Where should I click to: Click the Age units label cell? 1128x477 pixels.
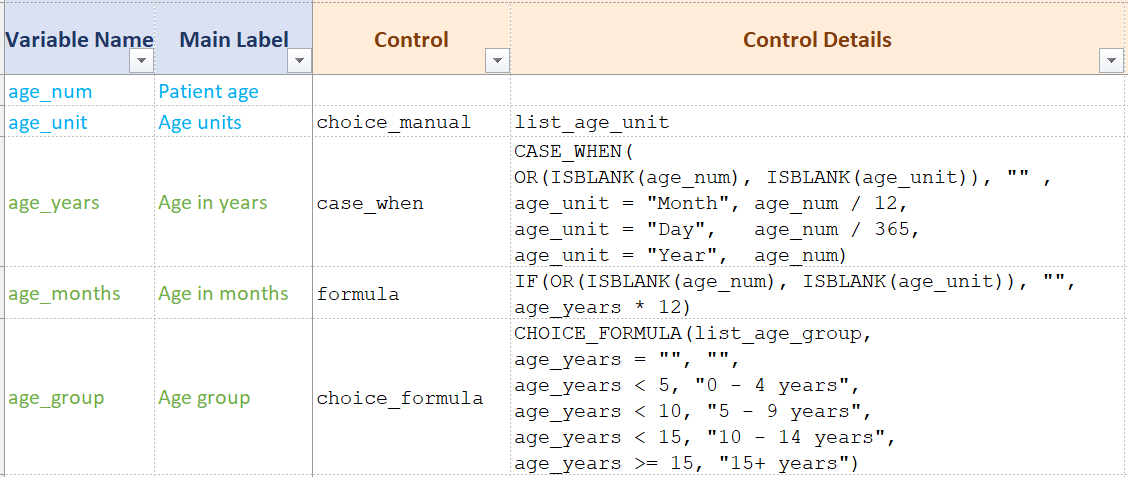point(234,122)
